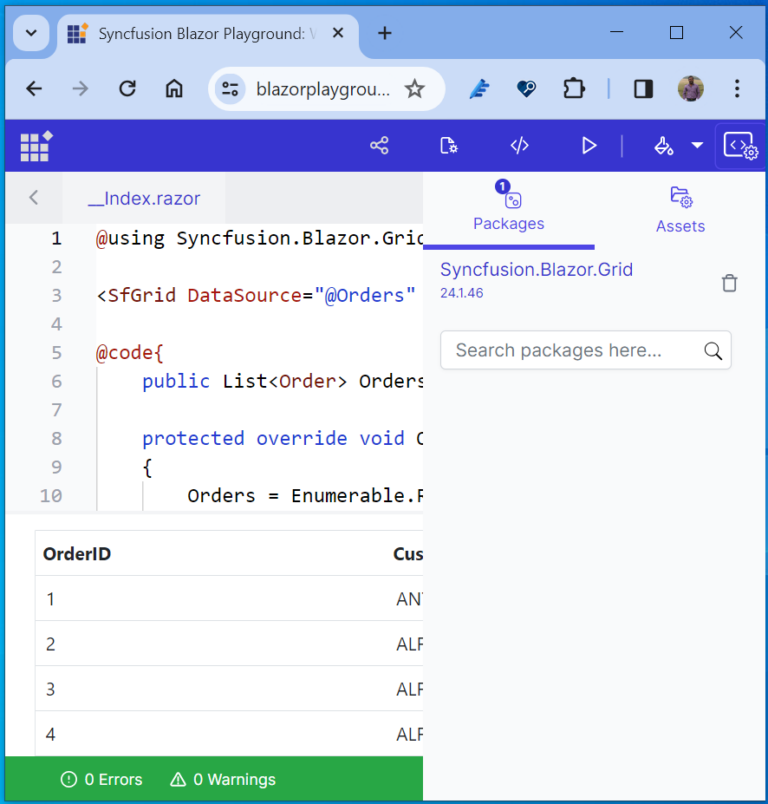Open the browser profile avatar

690,89
